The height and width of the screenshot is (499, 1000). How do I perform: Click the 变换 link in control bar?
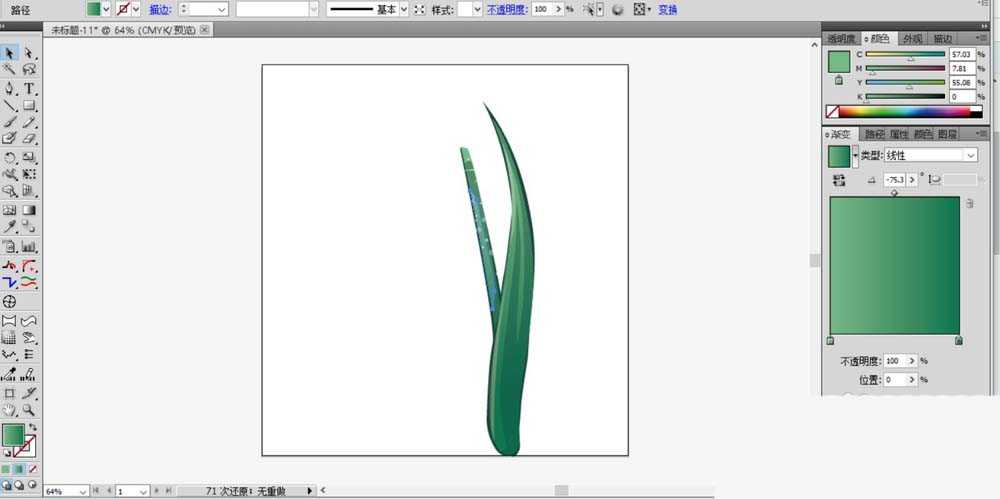point(667,10)
